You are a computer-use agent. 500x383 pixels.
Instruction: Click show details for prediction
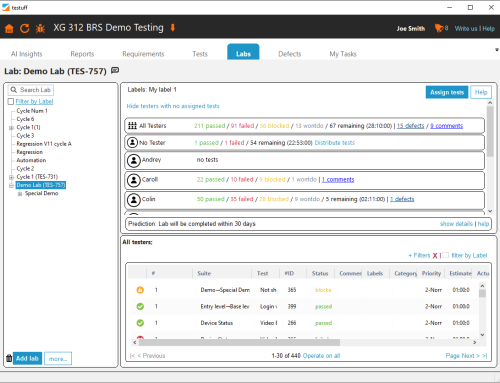tap(456, 224)
